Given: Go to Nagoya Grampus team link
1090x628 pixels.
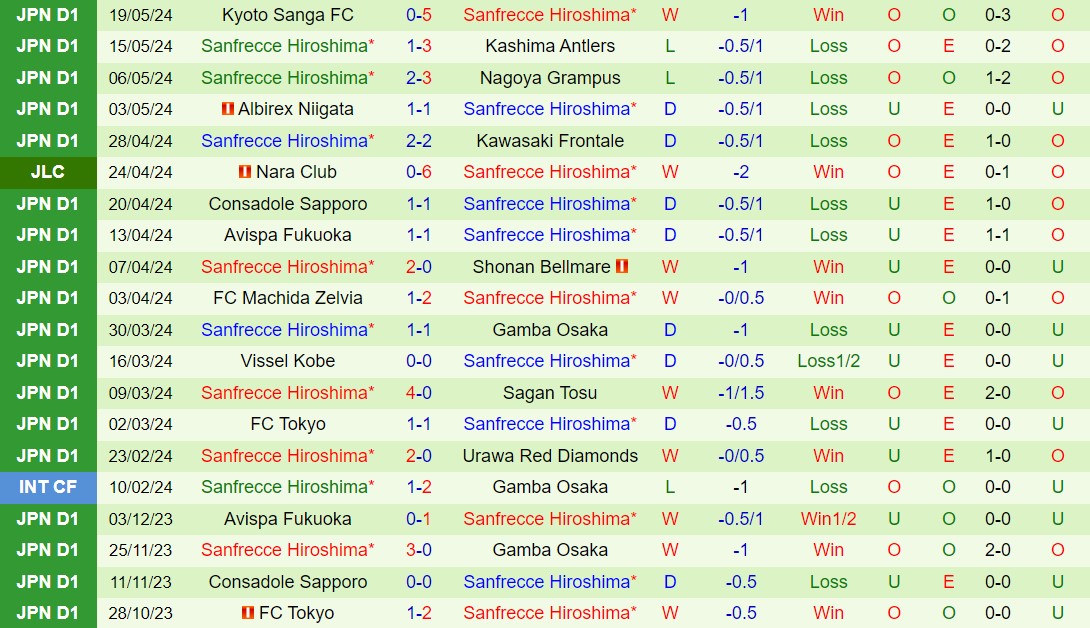Looking at the screenshot, I should tap(550, 78).
